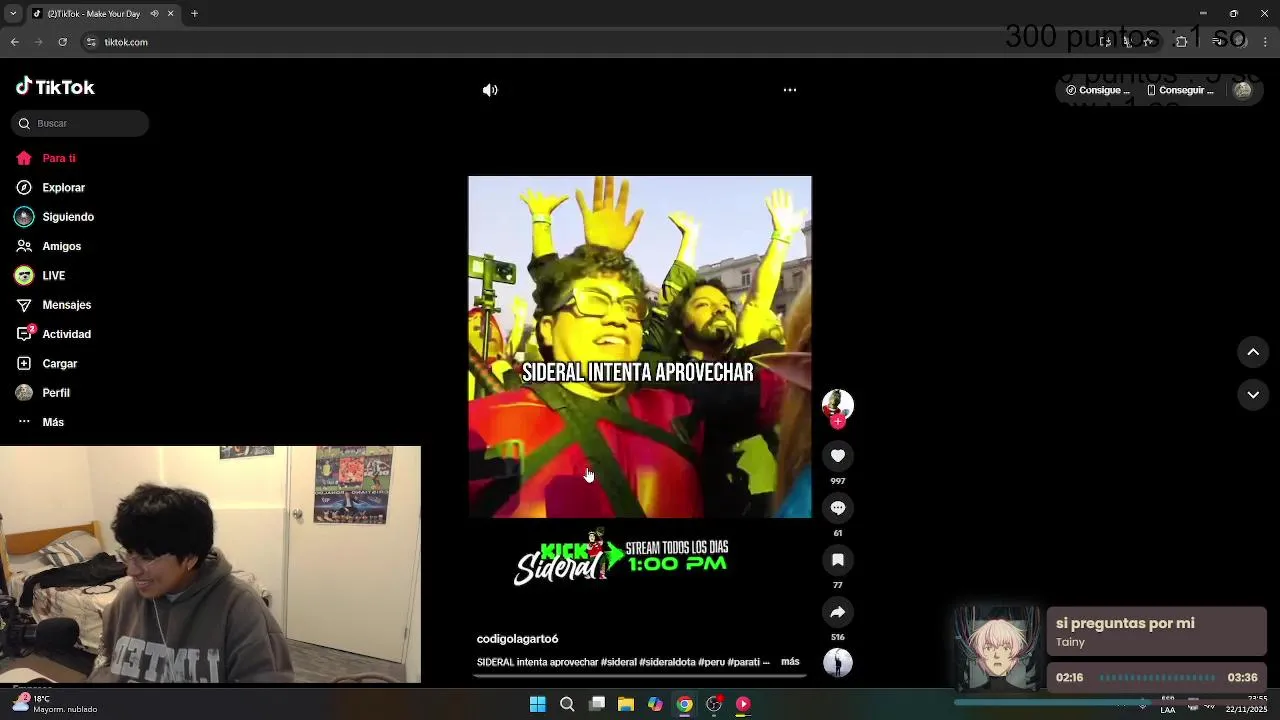Save the video with the bookmark icon
This screenshot has width=1280, height=720.
point(838,560)
